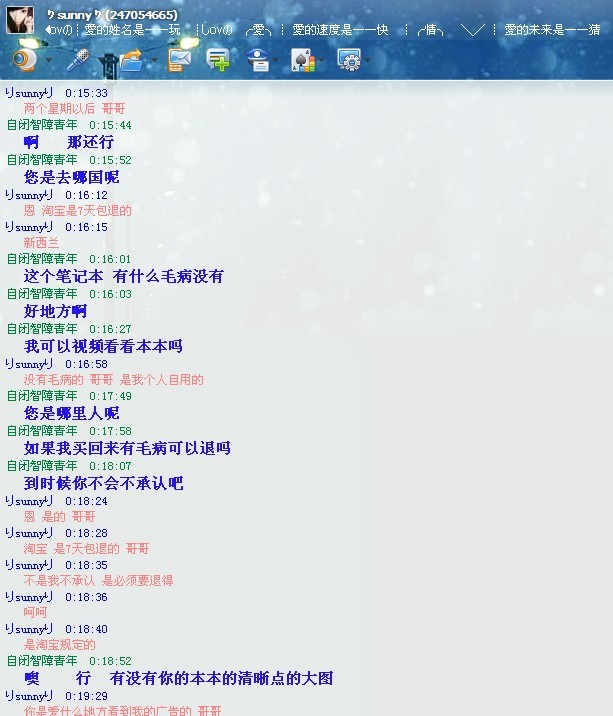Click the message "我可以视频看看本本吗"
Viewport: 613px width, 716px height.
[x=103, y=346]
